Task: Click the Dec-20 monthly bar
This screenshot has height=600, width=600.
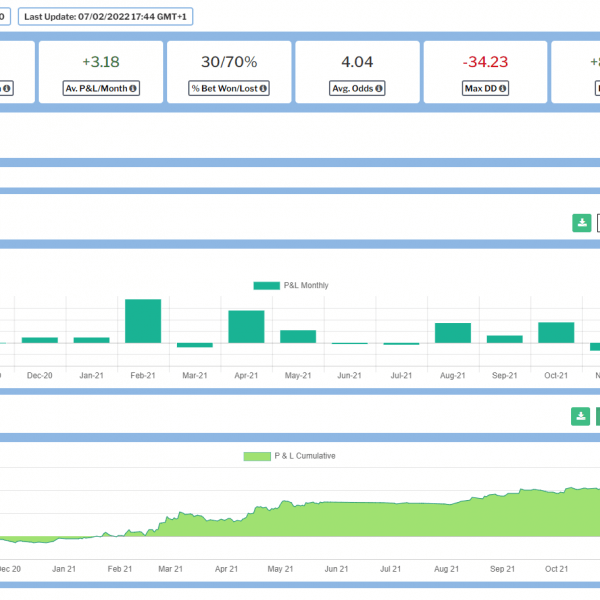Action: (x=40, y=340)
